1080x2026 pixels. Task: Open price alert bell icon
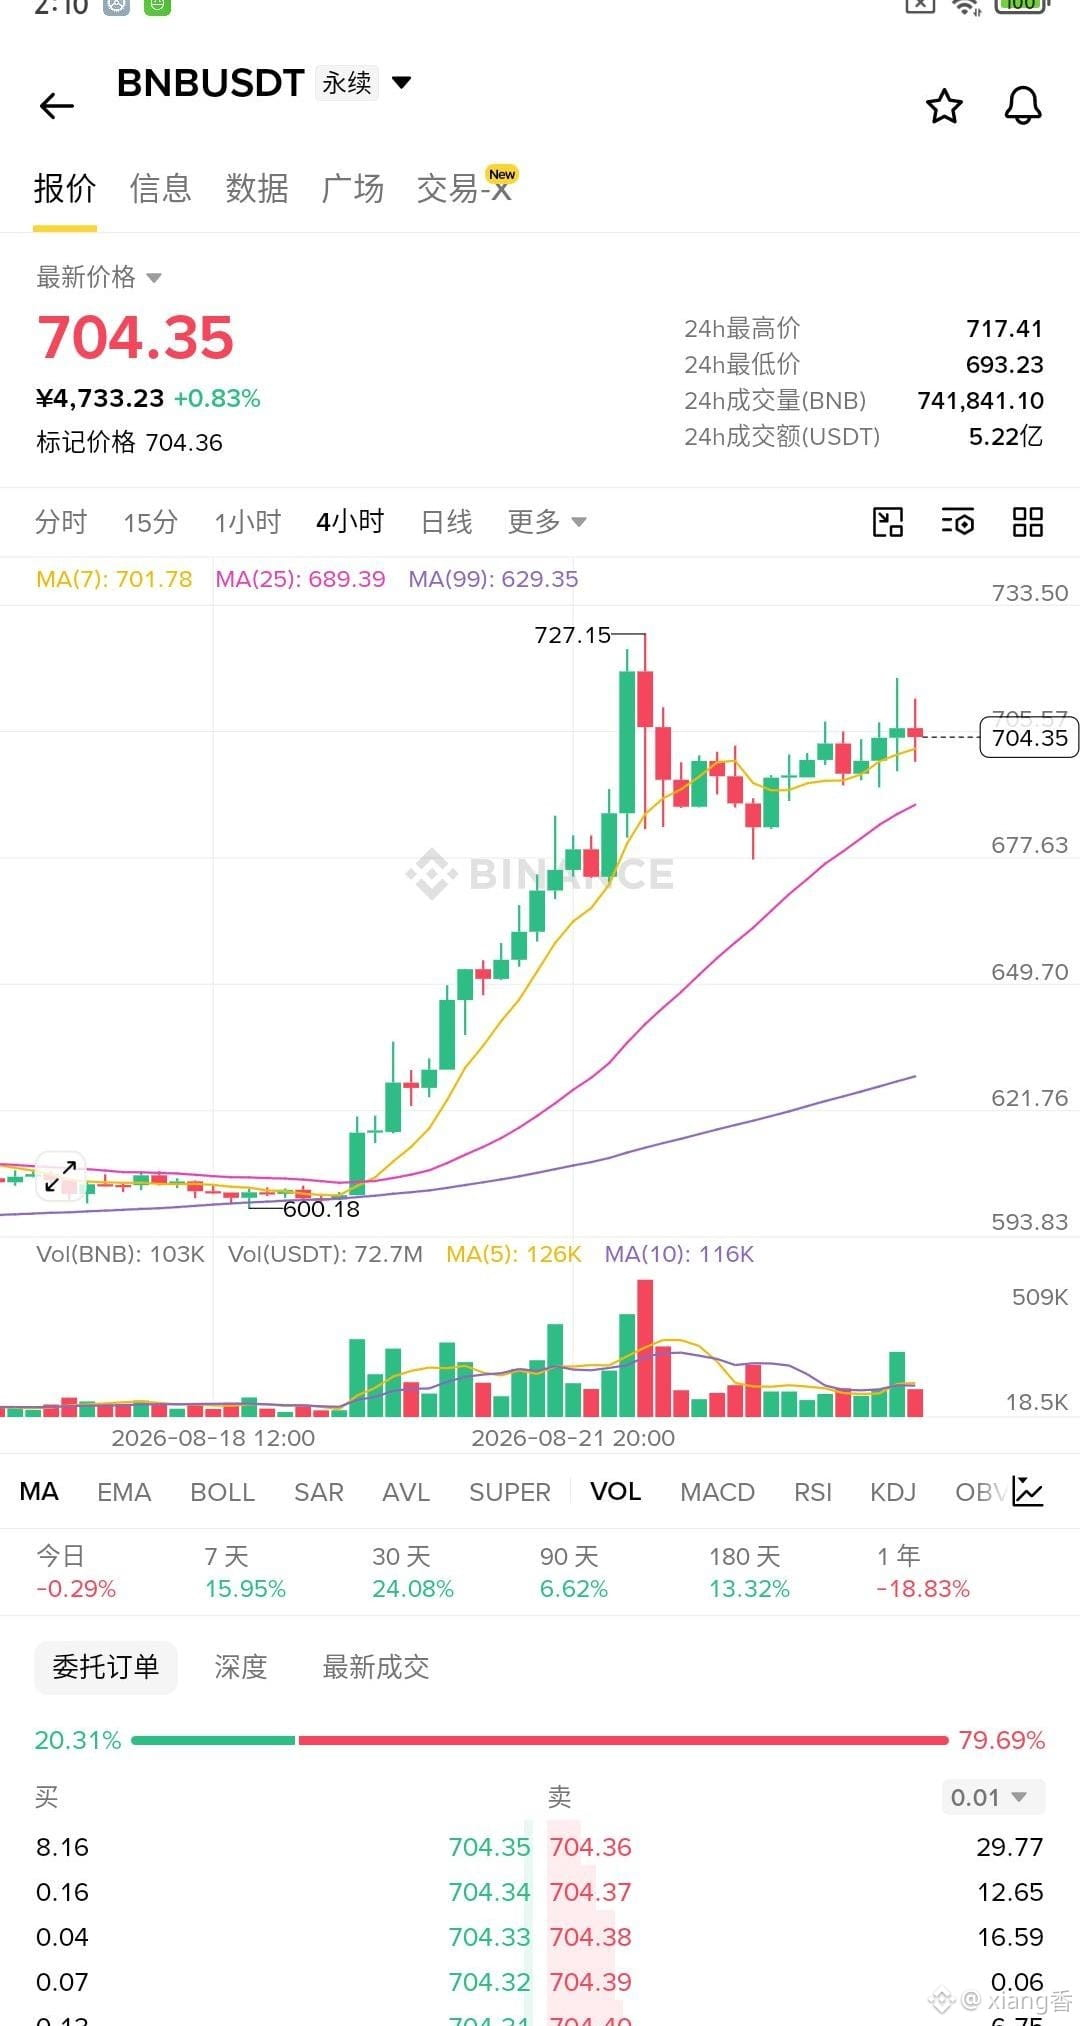[x=1023, y=106]
